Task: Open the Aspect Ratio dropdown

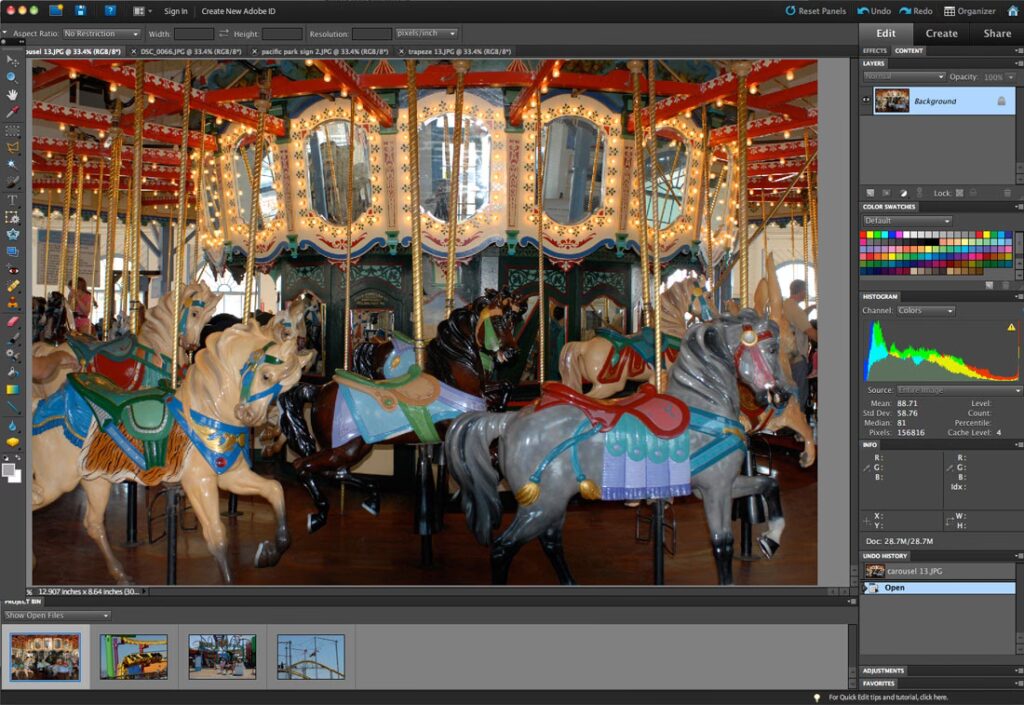Action: click(102, 33)
